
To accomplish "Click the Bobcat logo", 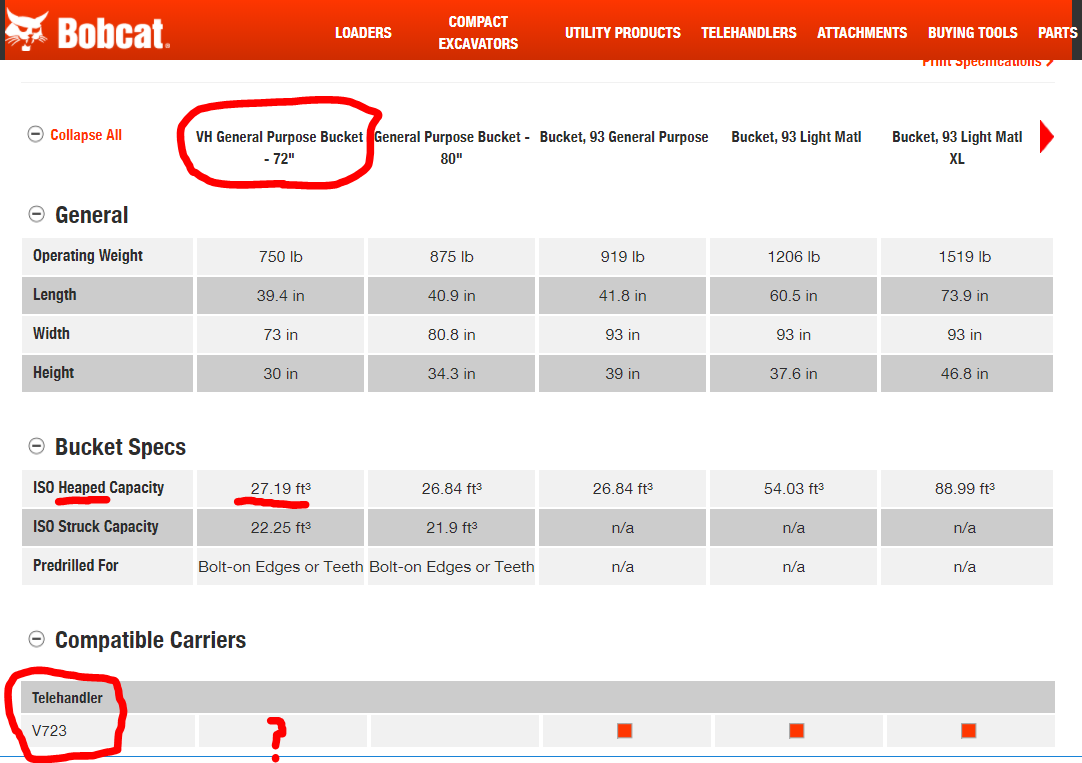I will coord(87,30).
